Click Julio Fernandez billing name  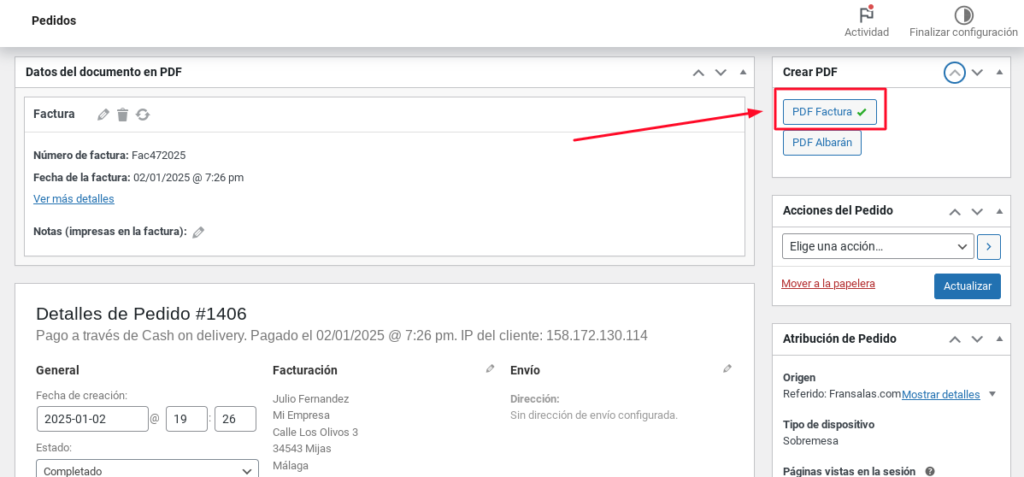point(311,399)
